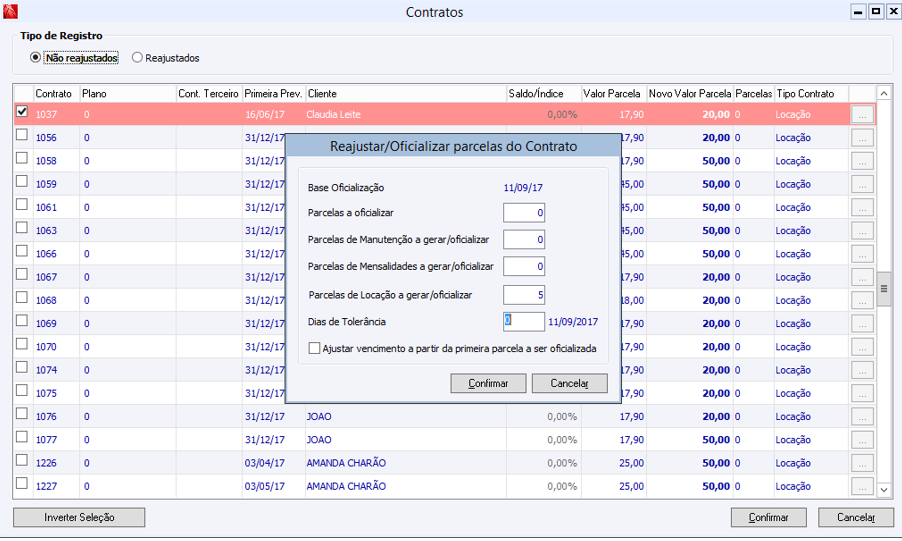Click the application icon in title bar
Screen dimensions: 902x541
(x=11, y=12)
